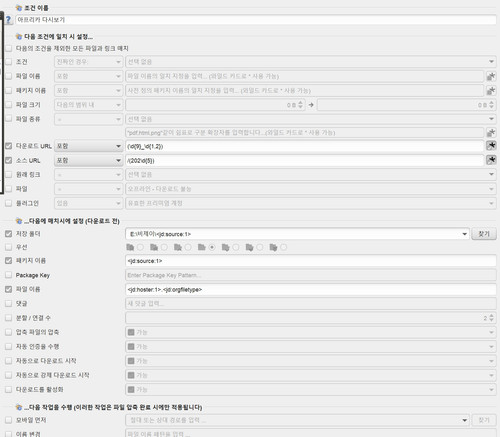Click 찾기 browse button for 저장 폴더
Screen dimensions: 500x437
click(x=484, y=234)
